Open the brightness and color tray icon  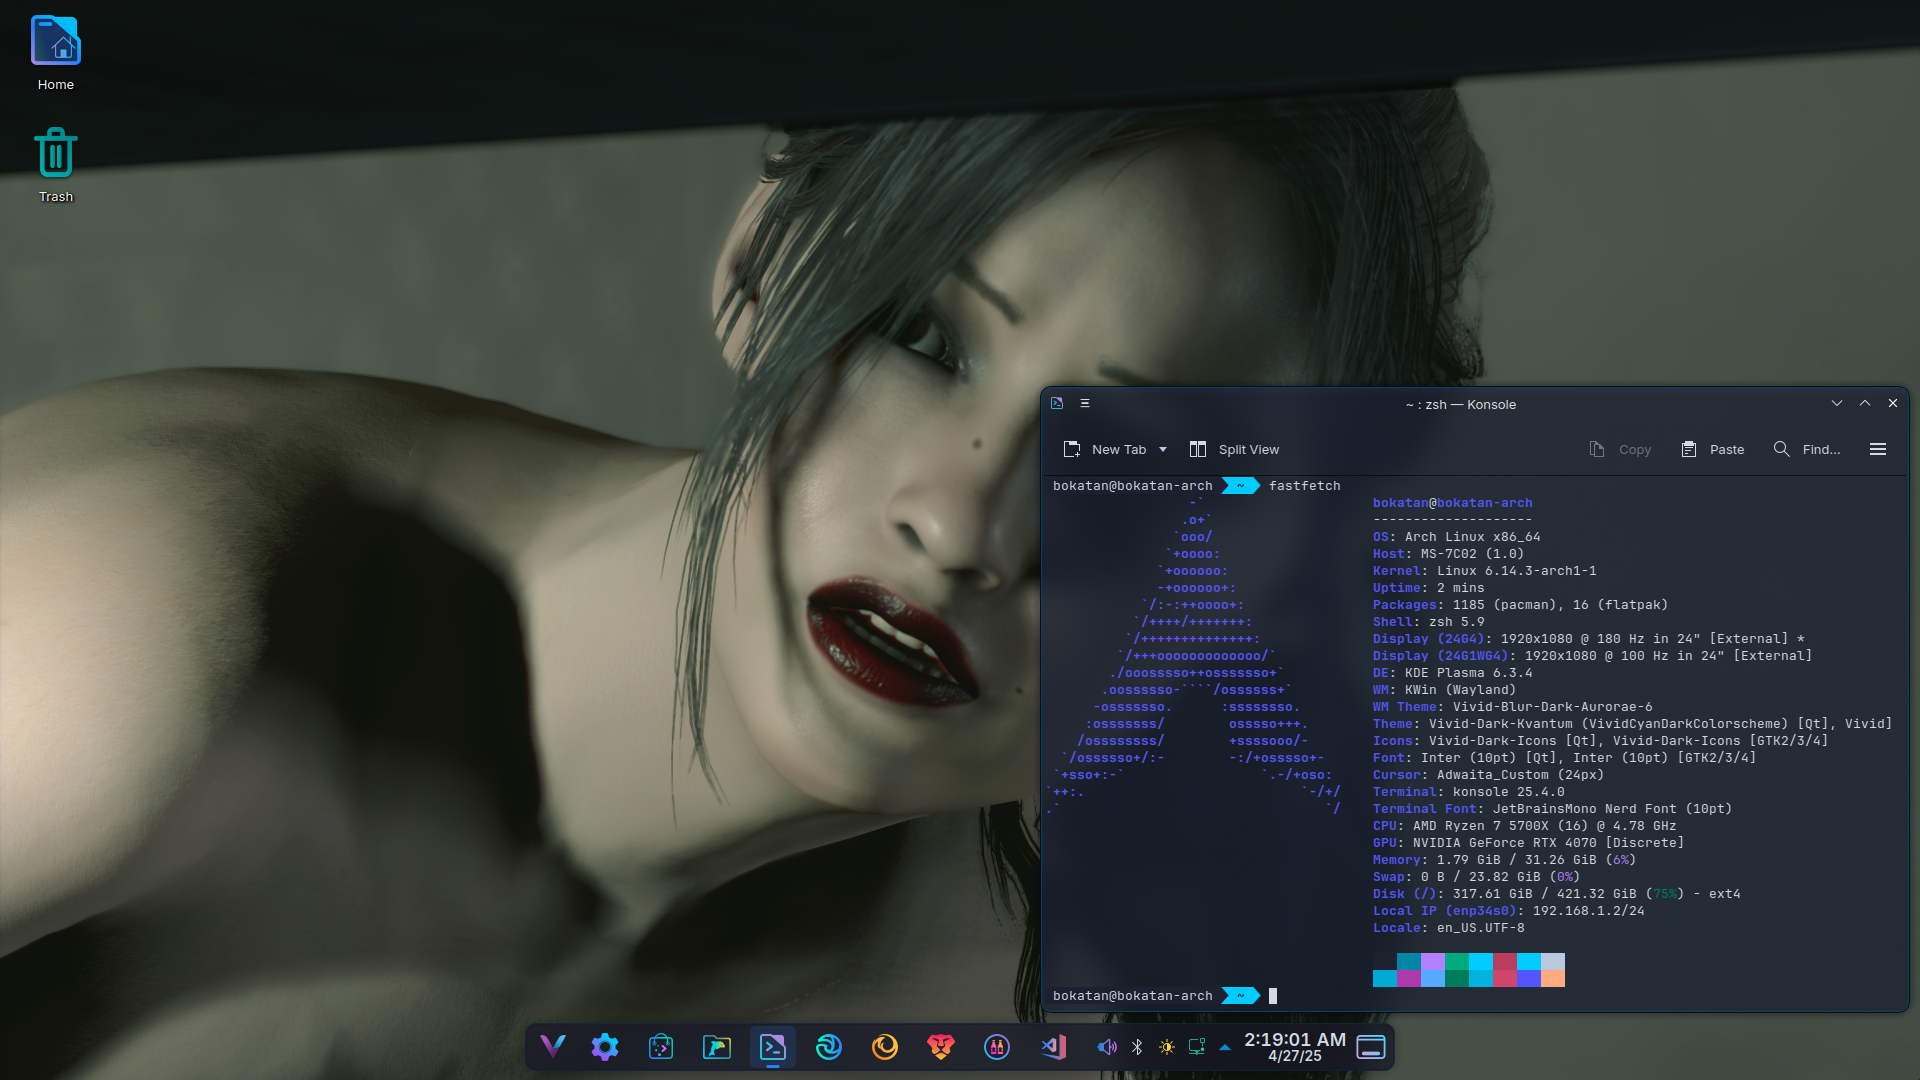pyautogui.click(x=1167, y=1047)
